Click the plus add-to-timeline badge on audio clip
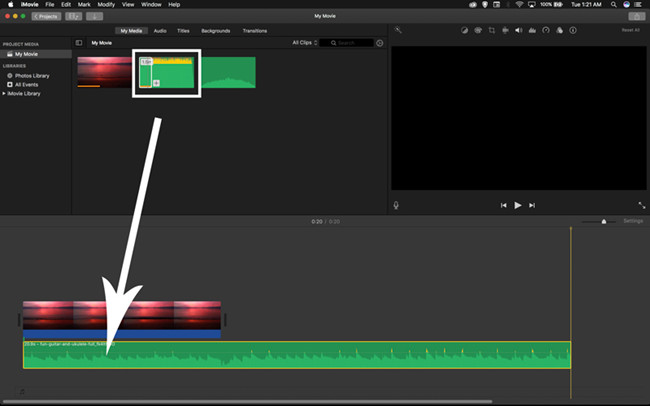 156,83
